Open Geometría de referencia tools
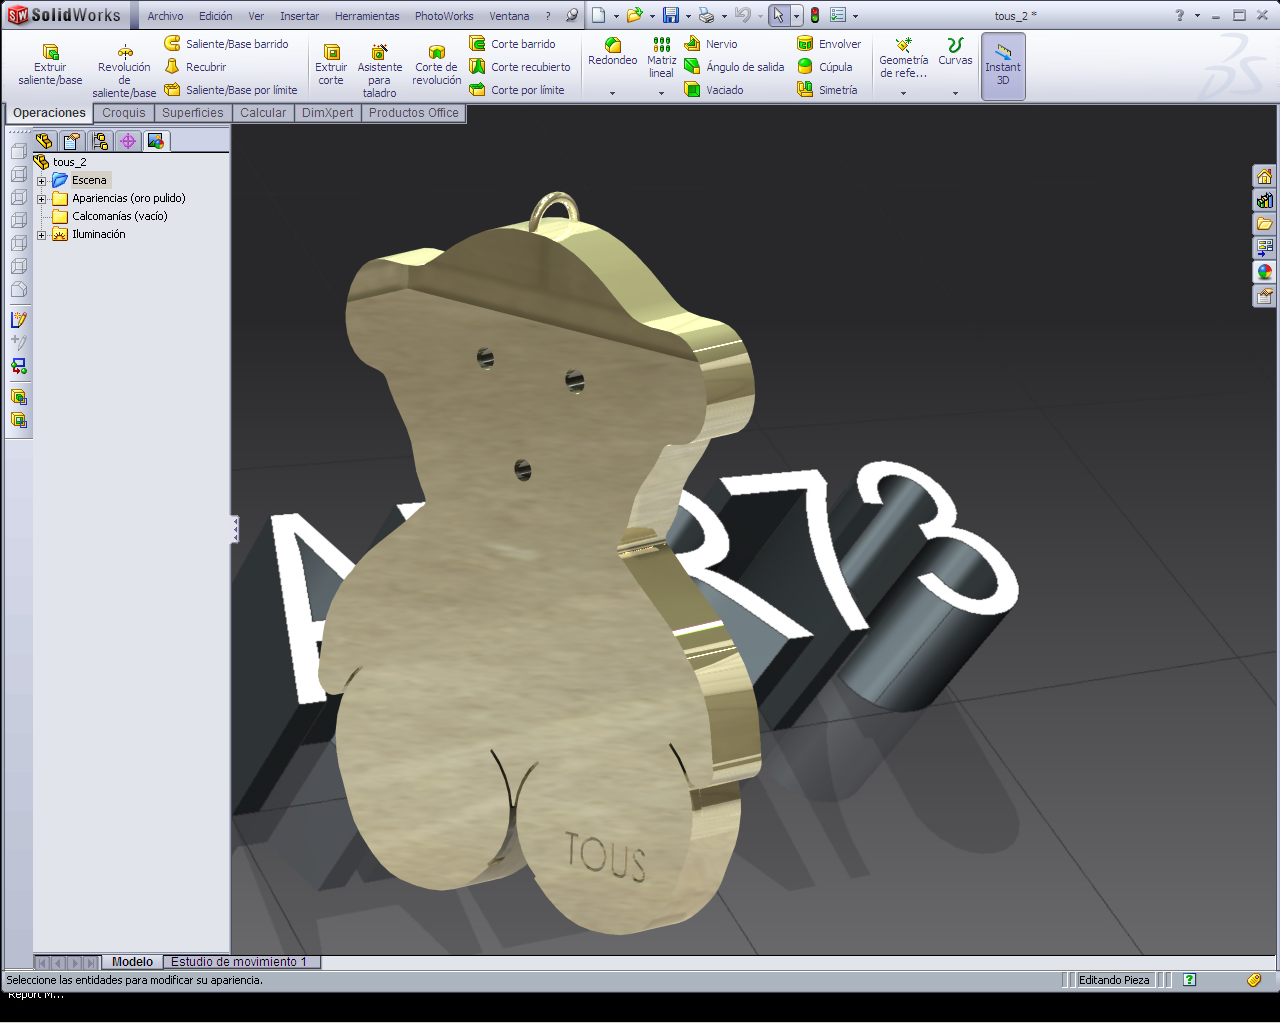This screenshot has width=1280, height=1024. 903,58
